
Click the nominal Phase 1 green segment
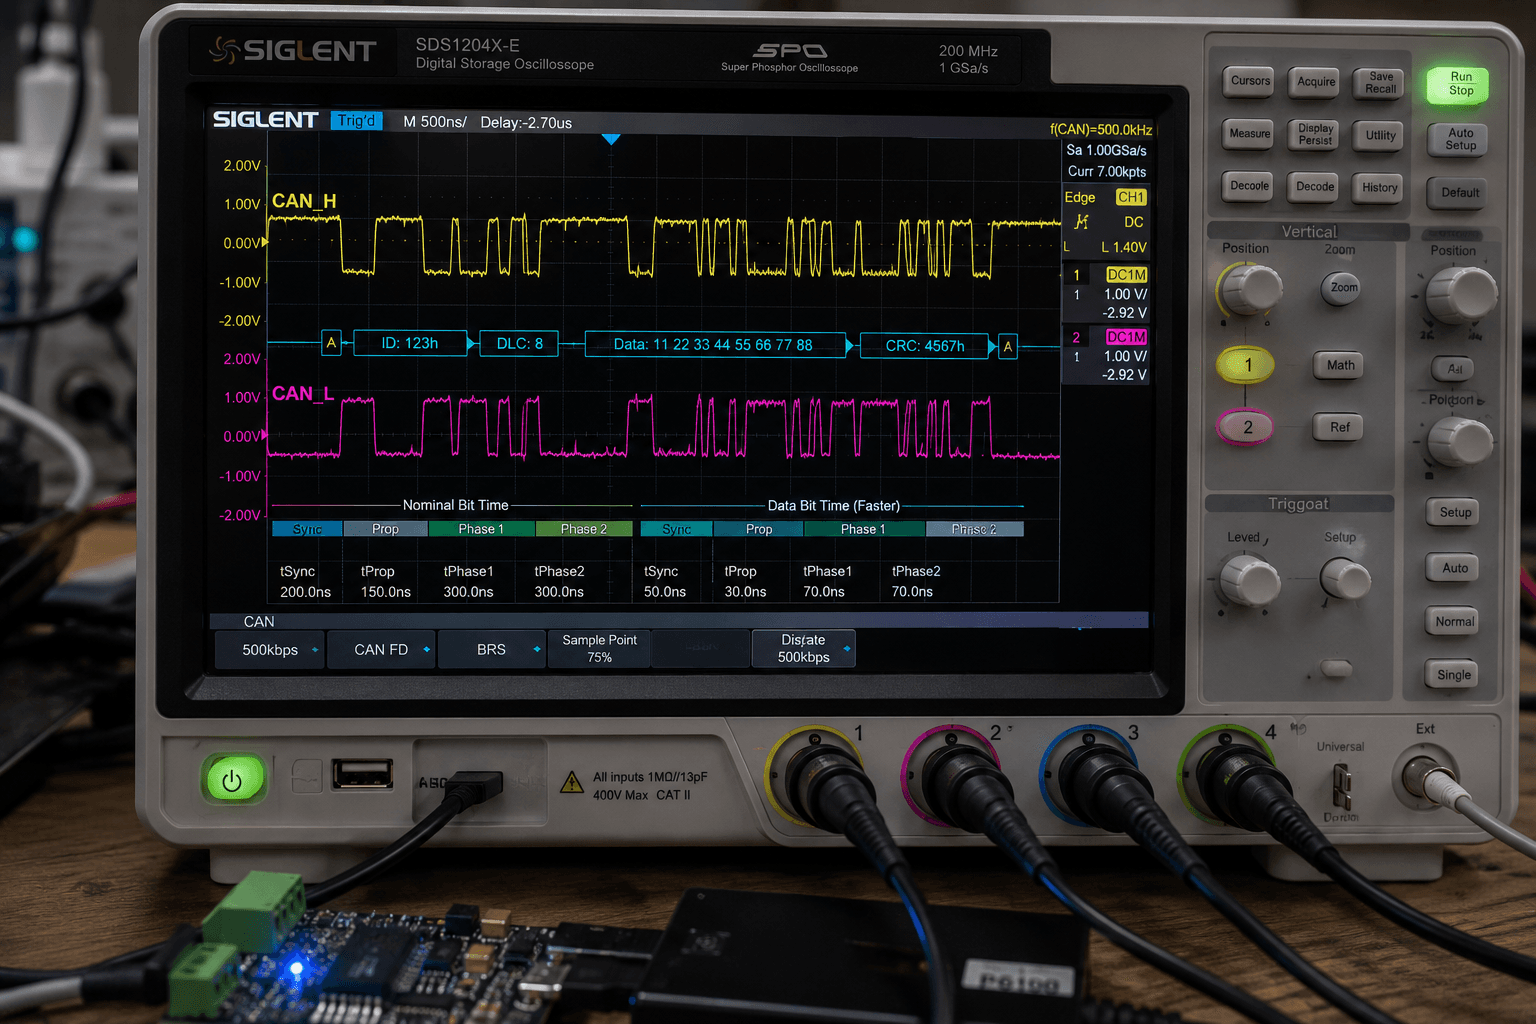pyautogui.click(x=481, y=529)
